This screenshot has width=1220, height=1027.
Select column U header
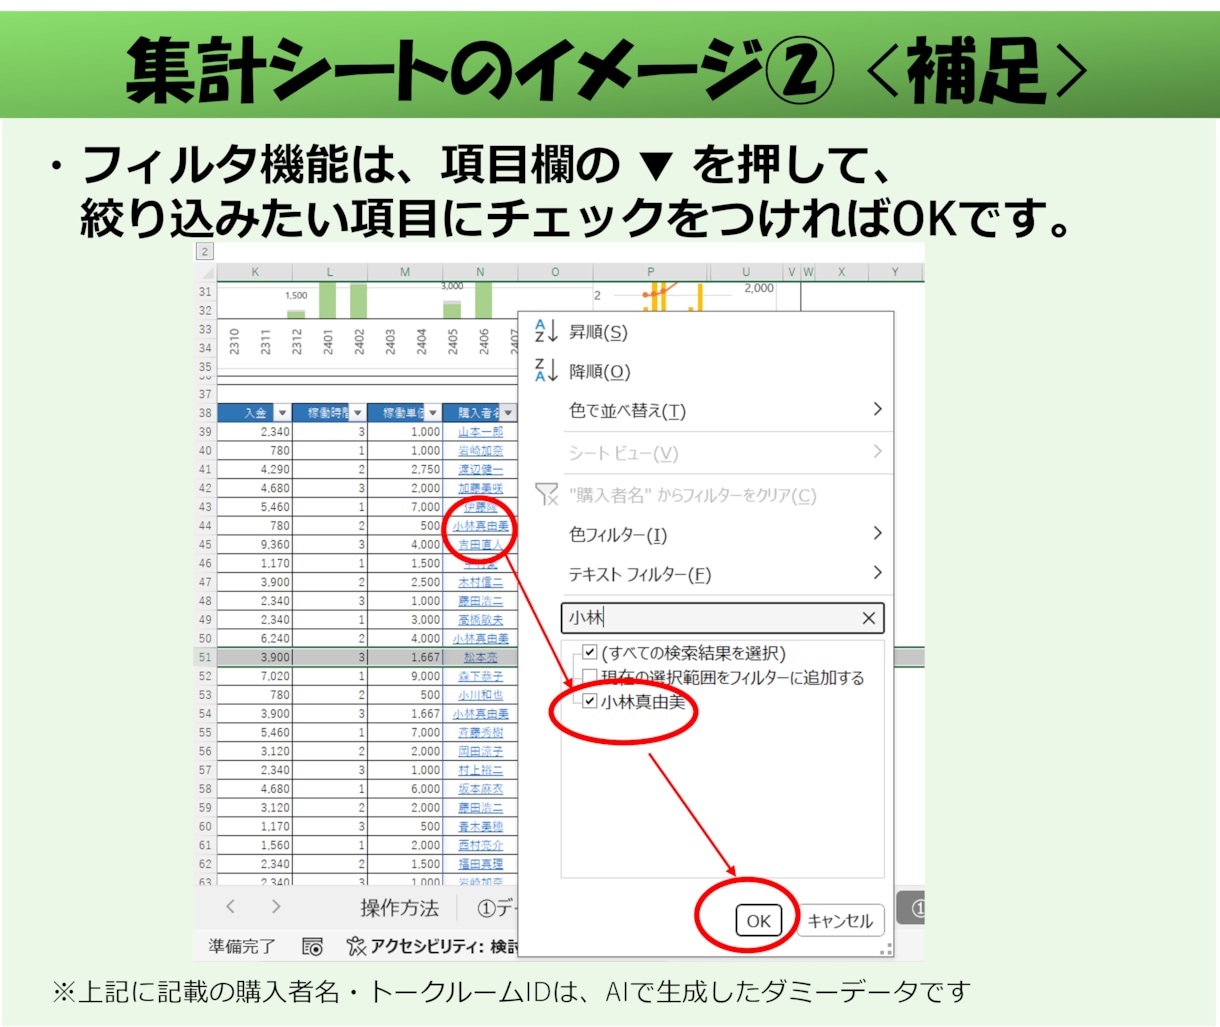click(746, 272)
